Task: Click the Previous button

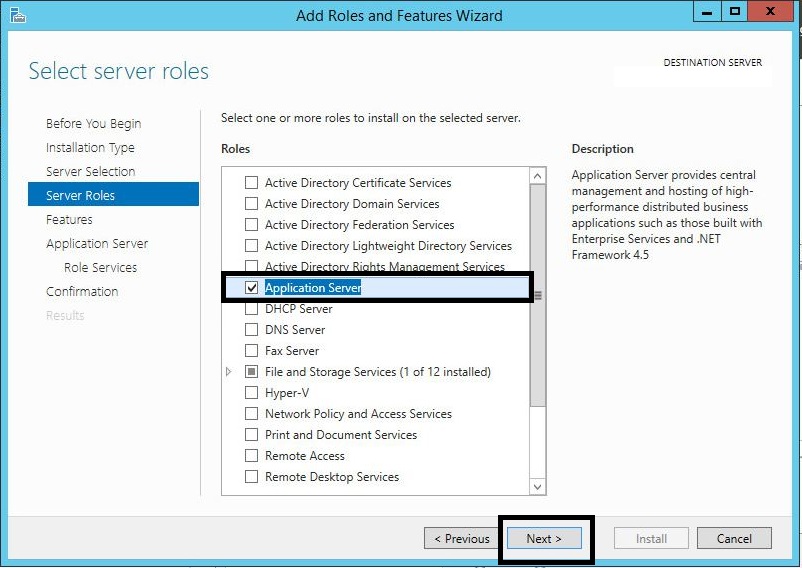Action: (461, 538)
